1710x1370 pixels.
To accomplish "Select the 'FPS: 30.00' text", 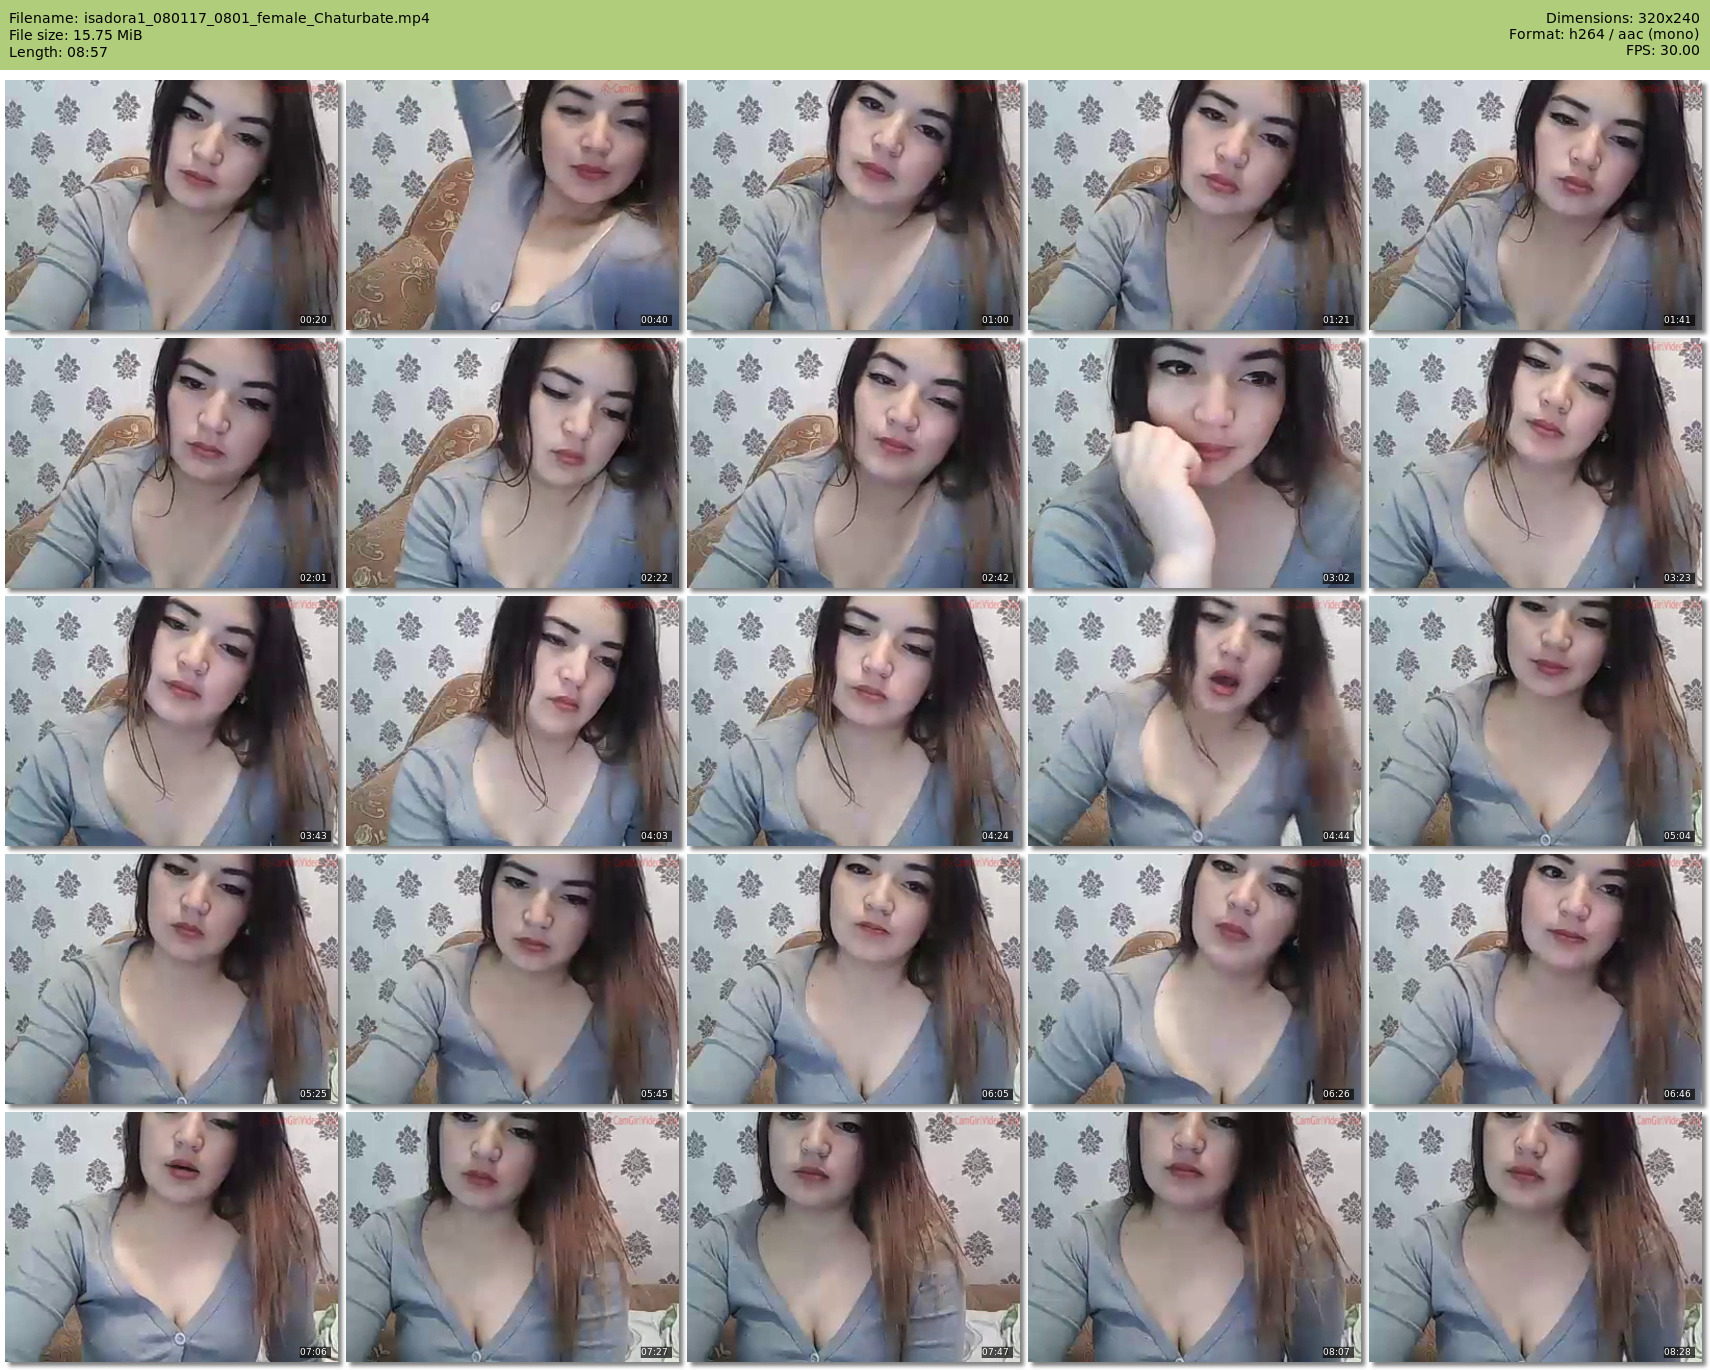I will (x=1663, y=51).
